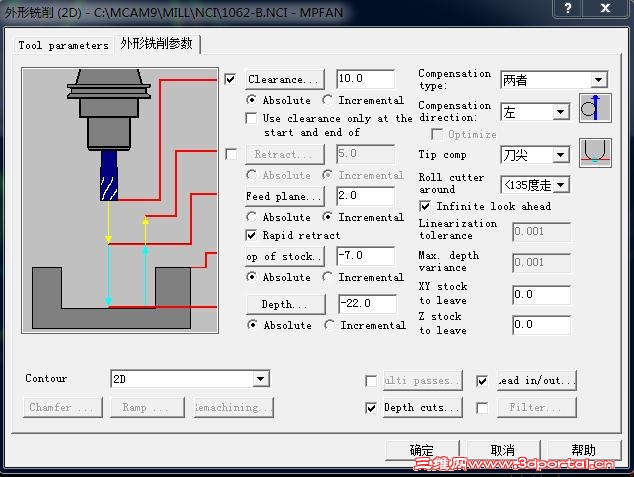
Task: Click the Depth... button
Action: [x=285, y=304]
